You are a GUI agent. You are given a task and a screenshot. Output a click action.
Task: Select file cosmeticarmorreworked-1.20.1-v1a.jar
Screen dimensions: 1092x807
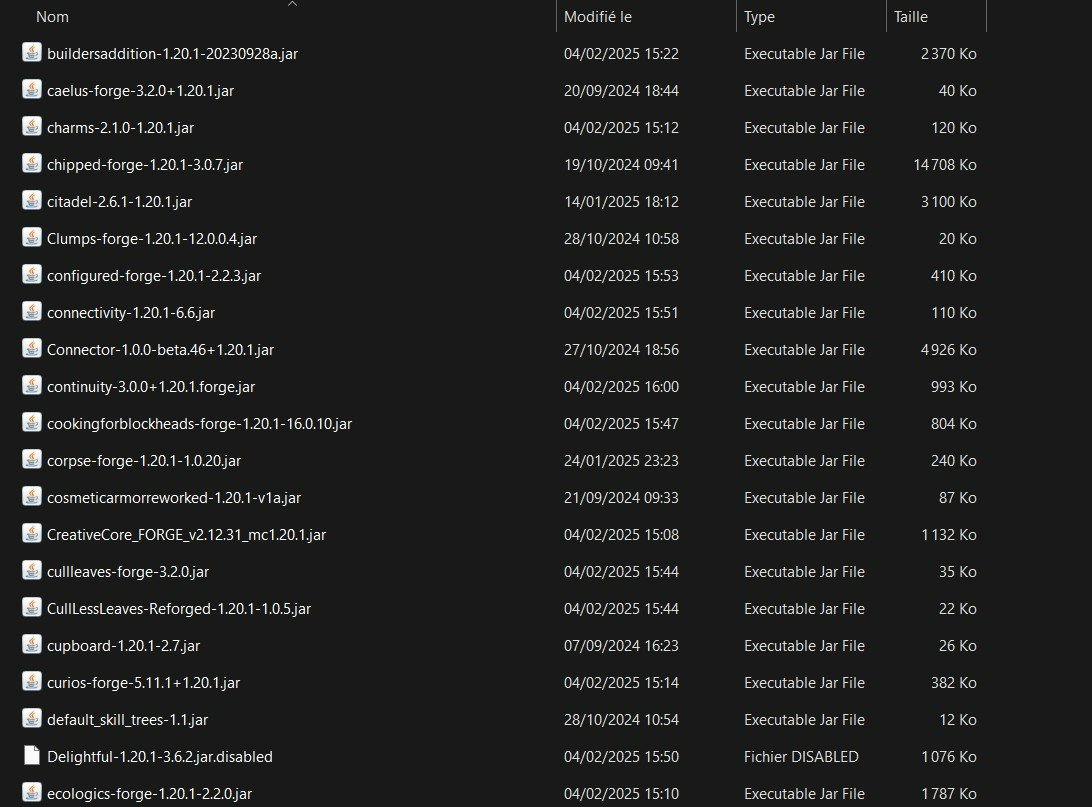(174, 497)
